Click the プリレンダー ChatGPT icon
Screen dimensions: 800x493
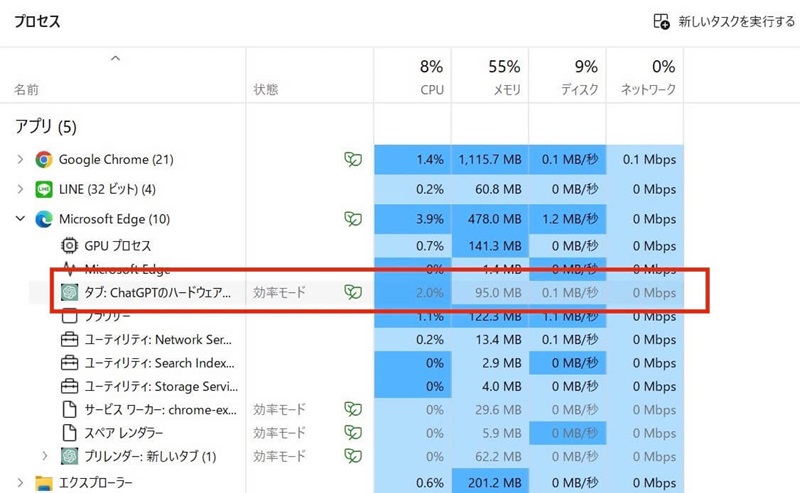[x=69, y=456]
